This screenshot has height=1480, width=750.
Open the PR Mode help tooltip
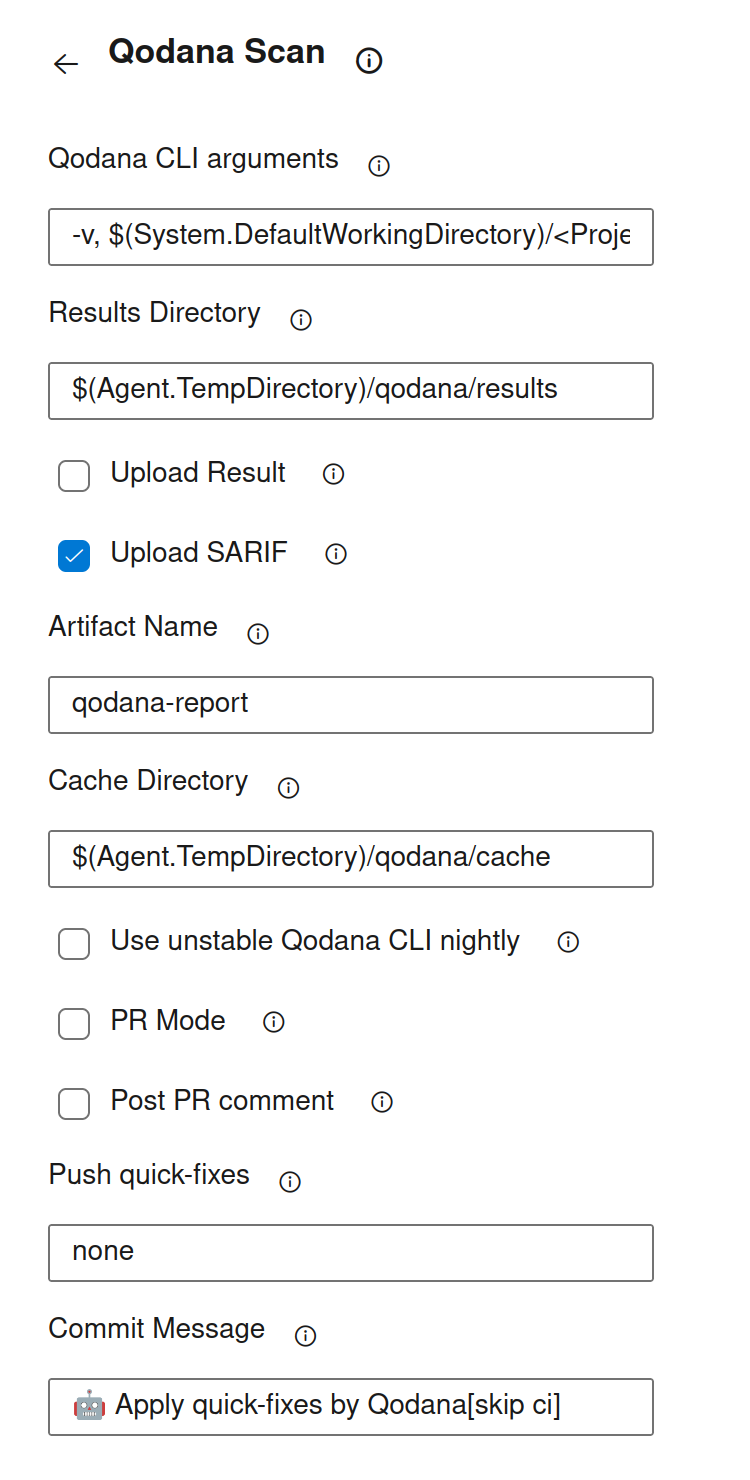click(x=273, y=1022)
